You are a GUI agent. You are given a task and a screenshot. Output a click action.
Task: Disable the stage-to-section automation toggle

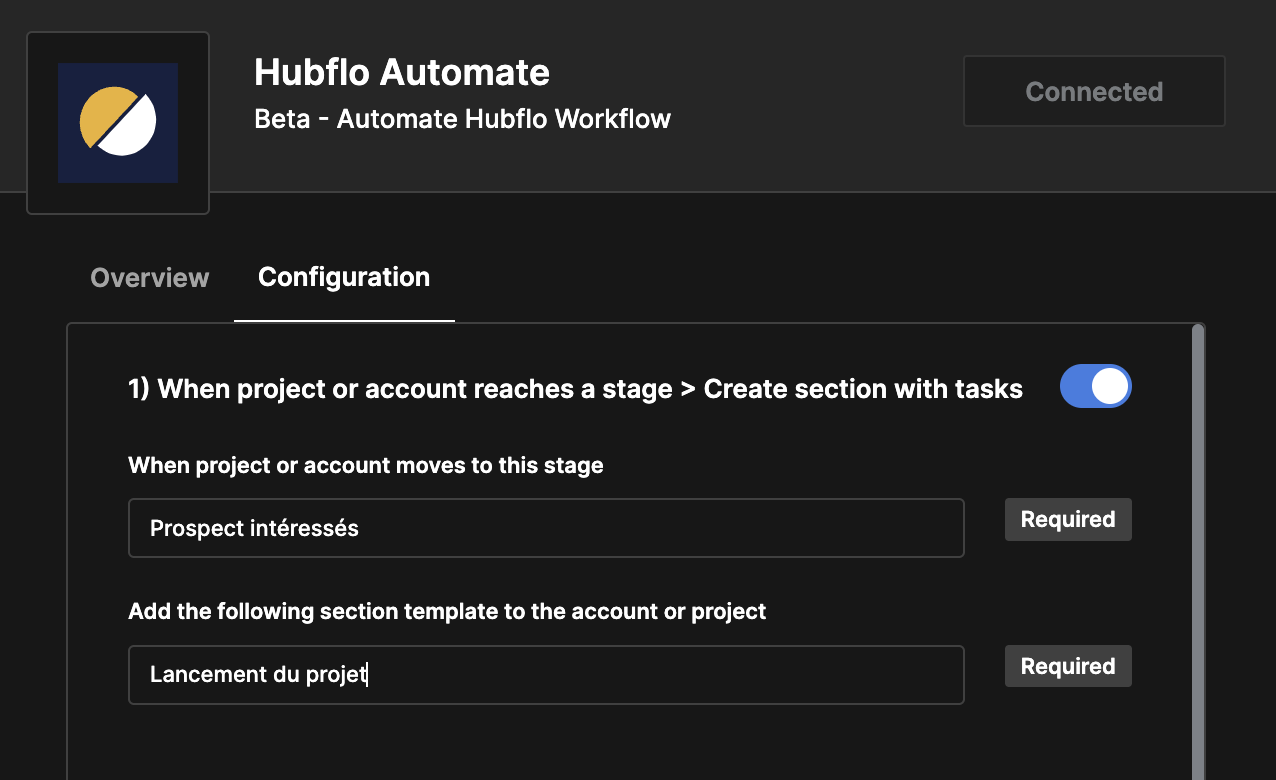coord(1095,386)
